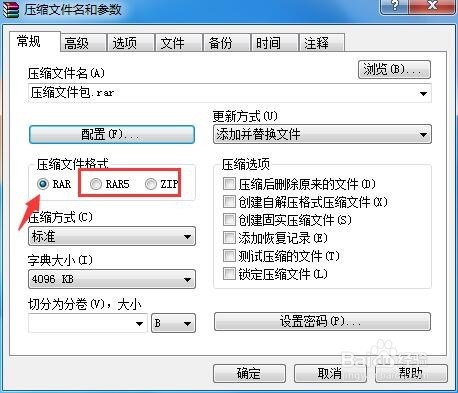The width and height of the screenshot is (458, 393).
Task: Close the archive name and parameters dialog
Action: tap(432, 6)
